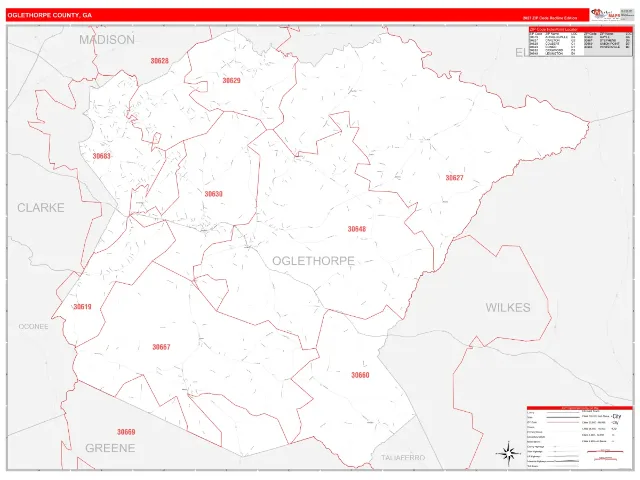Viewport: 640px width, 480px height.
Task: Click the compass rose icon
Action: click(508, 453)
